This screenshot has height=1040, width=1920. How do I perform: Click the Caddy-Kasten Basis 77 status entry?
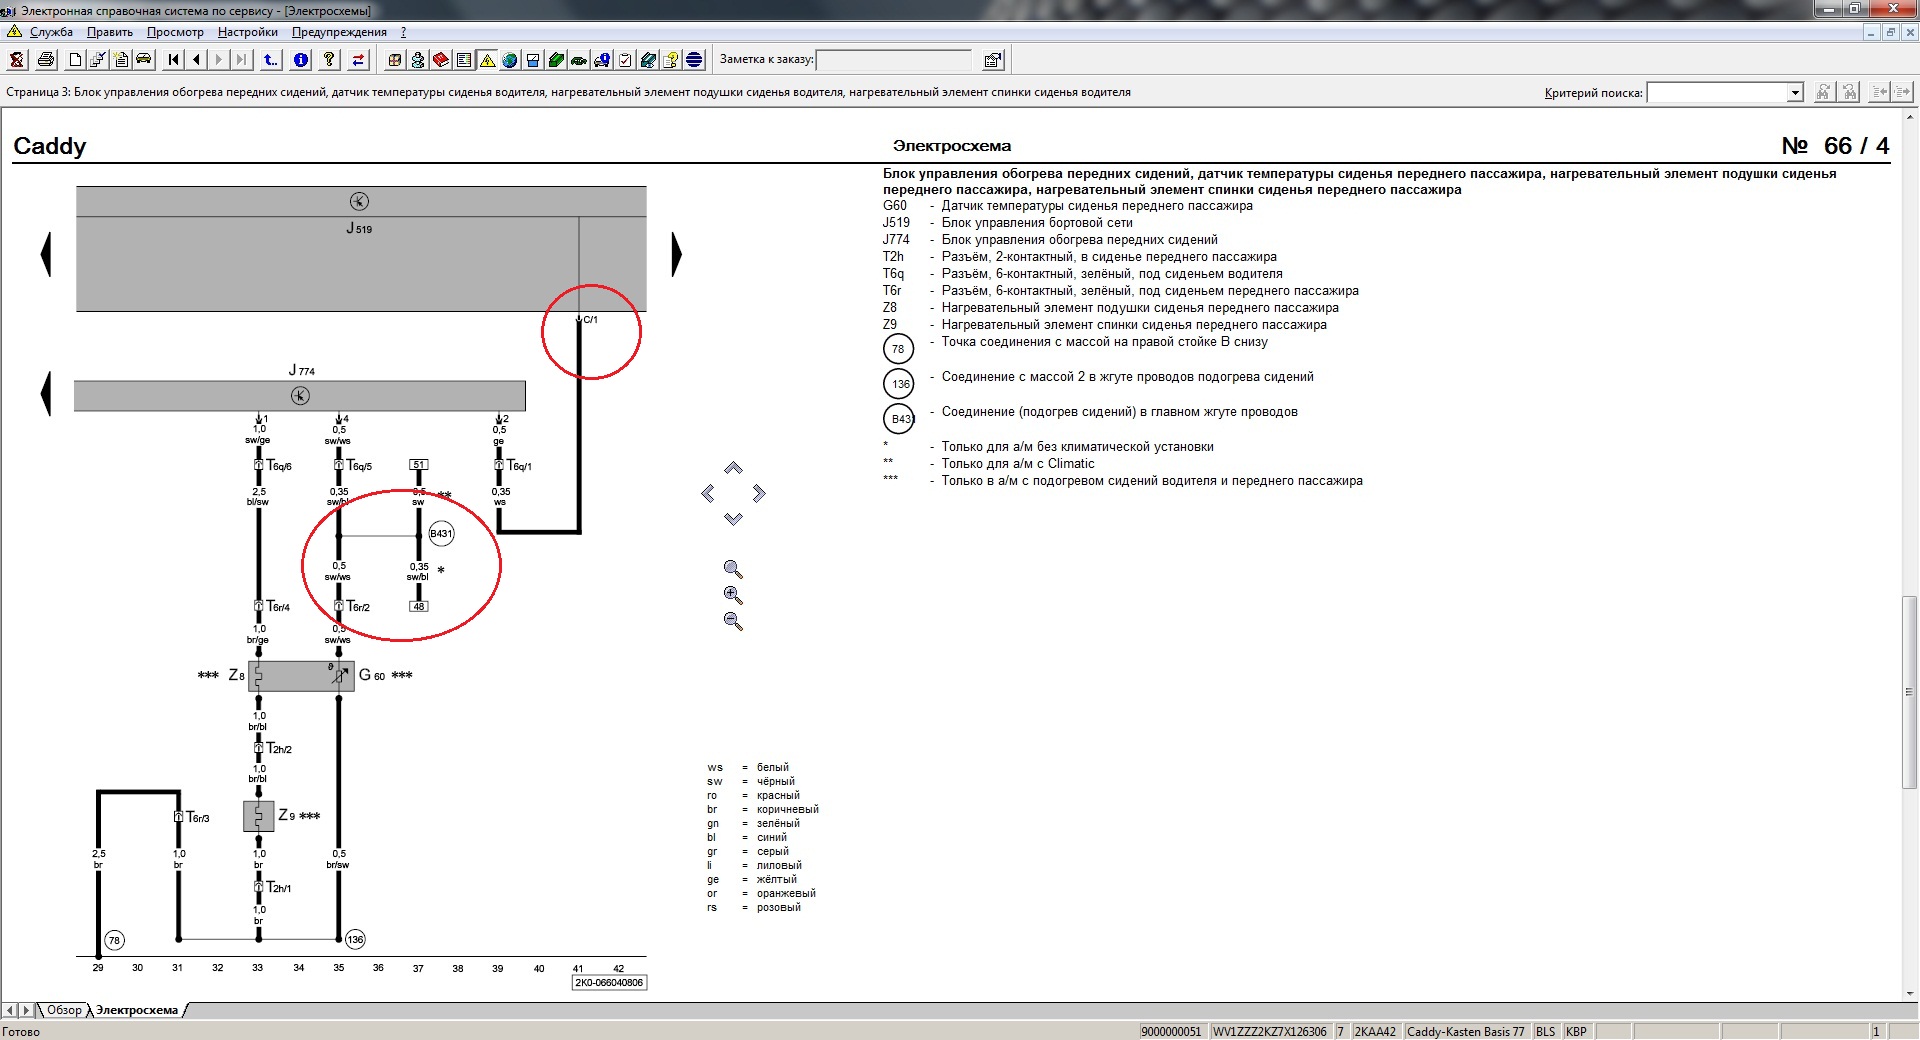click(x=1465, y=1032)
